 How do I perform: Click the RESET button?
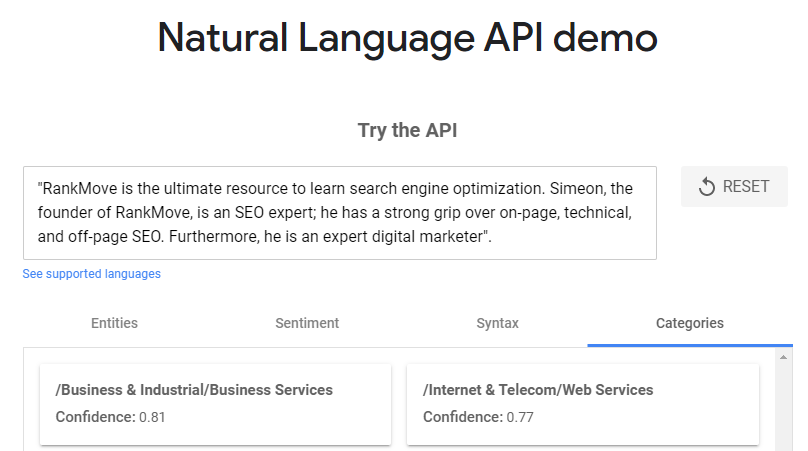tap(734, 187)
